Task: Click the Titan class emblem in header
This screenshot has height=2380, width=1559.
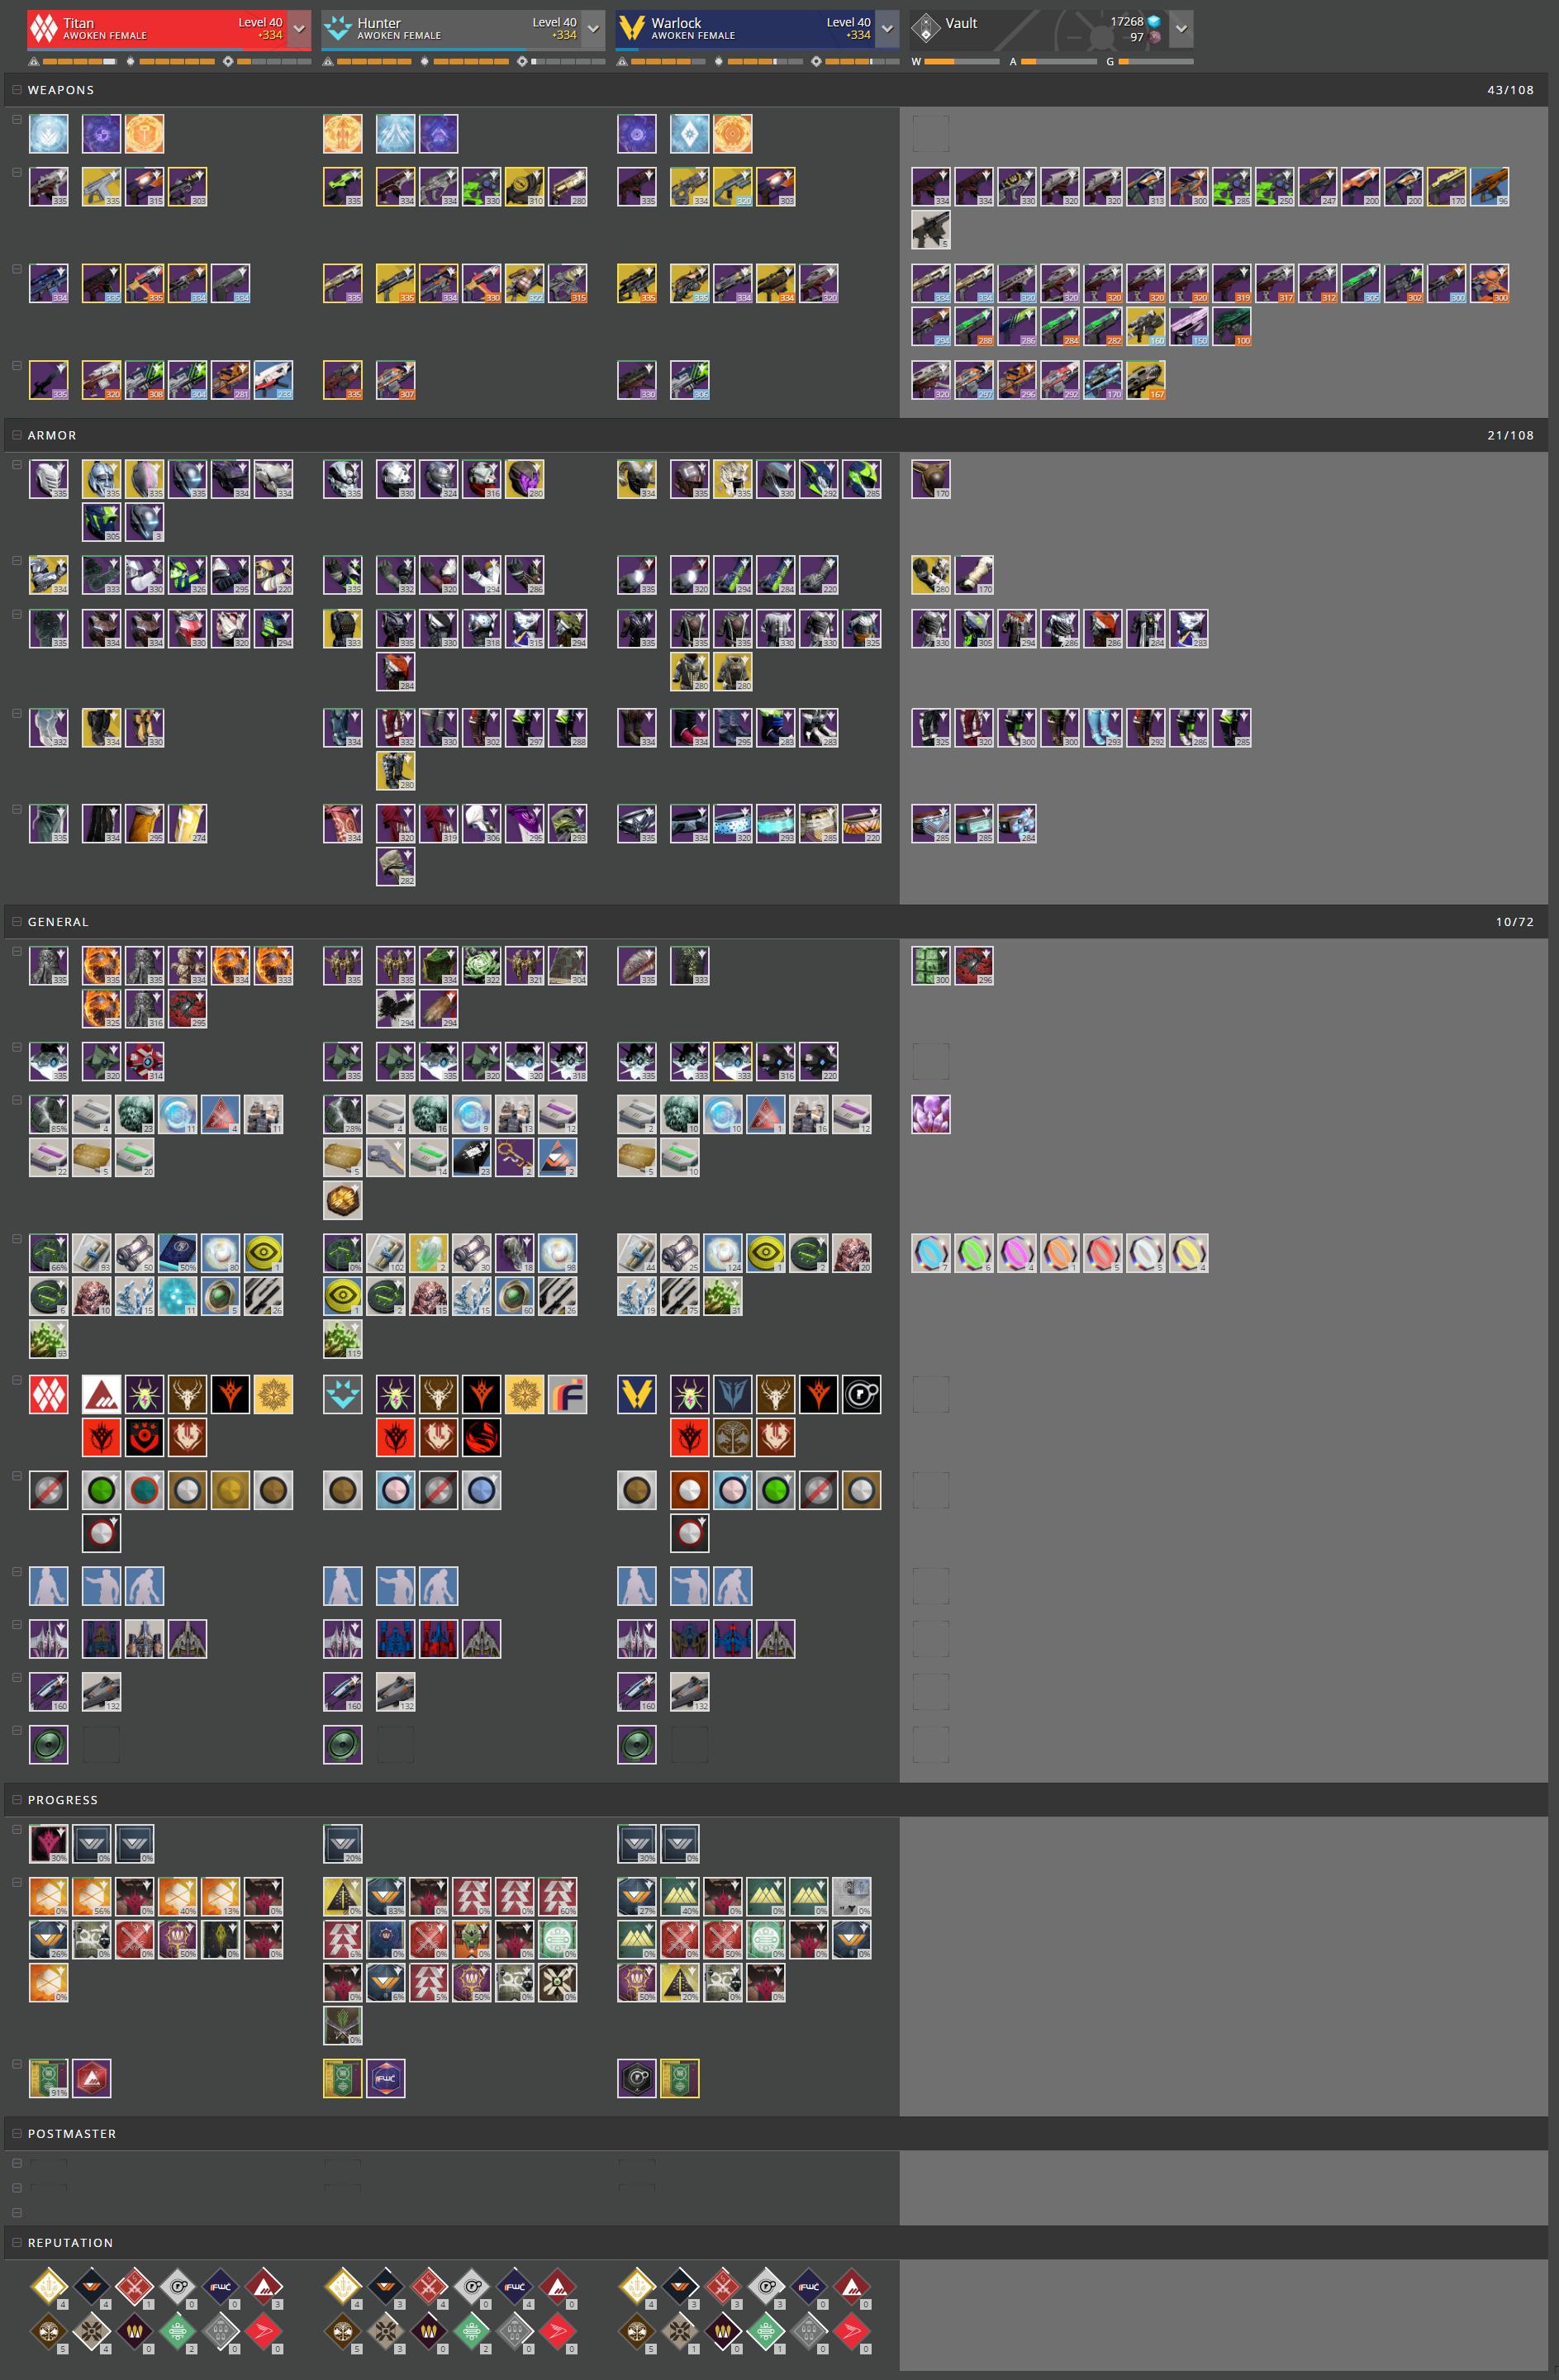Action: 43,28
